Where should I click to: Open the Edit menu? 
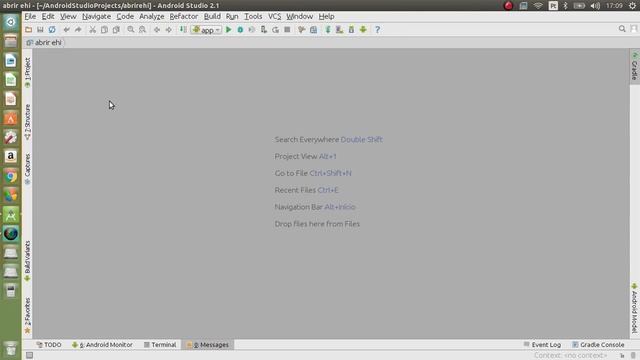click(x=48, y=16)
